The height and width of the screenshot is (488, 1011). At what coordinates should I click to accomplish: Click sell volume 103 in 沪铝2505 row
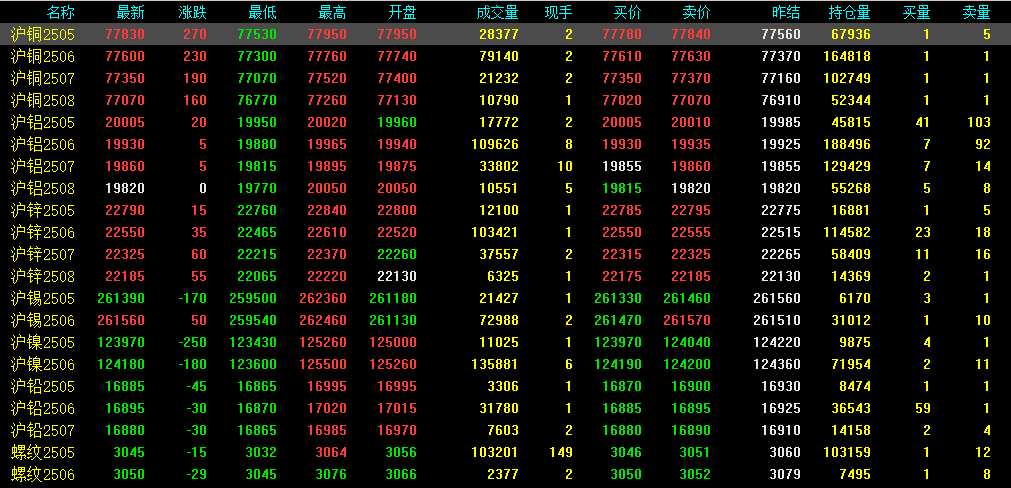(979, 122)
